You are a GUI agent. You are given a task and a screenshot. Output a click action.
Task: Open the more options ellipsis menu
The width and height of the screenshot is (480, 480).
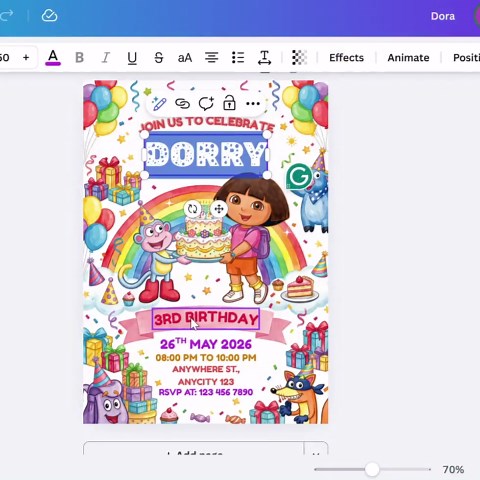point(253,104)
